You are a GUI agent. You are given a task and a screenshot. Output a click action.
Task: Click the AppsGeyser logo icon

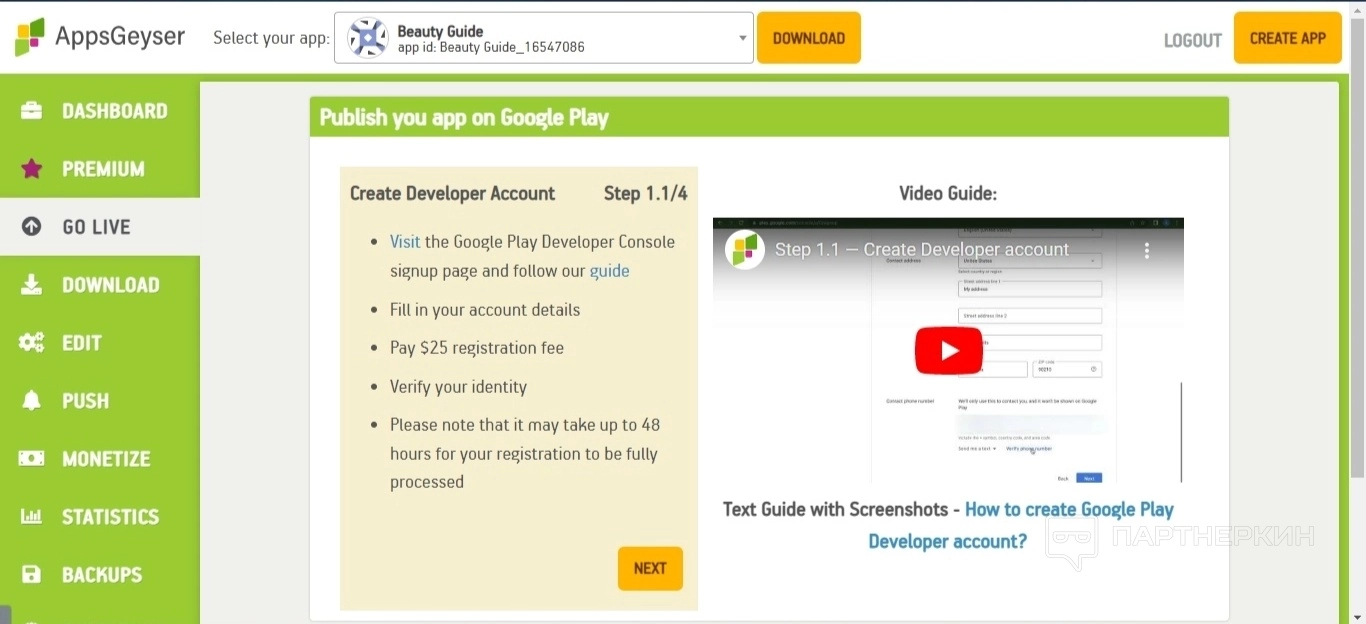(30, 37)
